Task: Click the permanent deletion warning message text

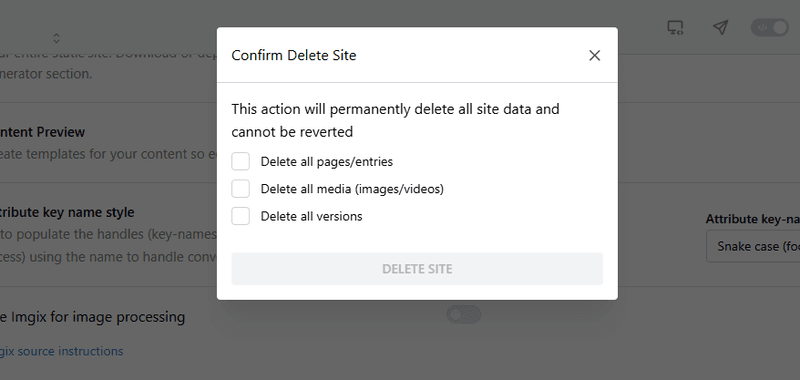Action: (395, 120)
